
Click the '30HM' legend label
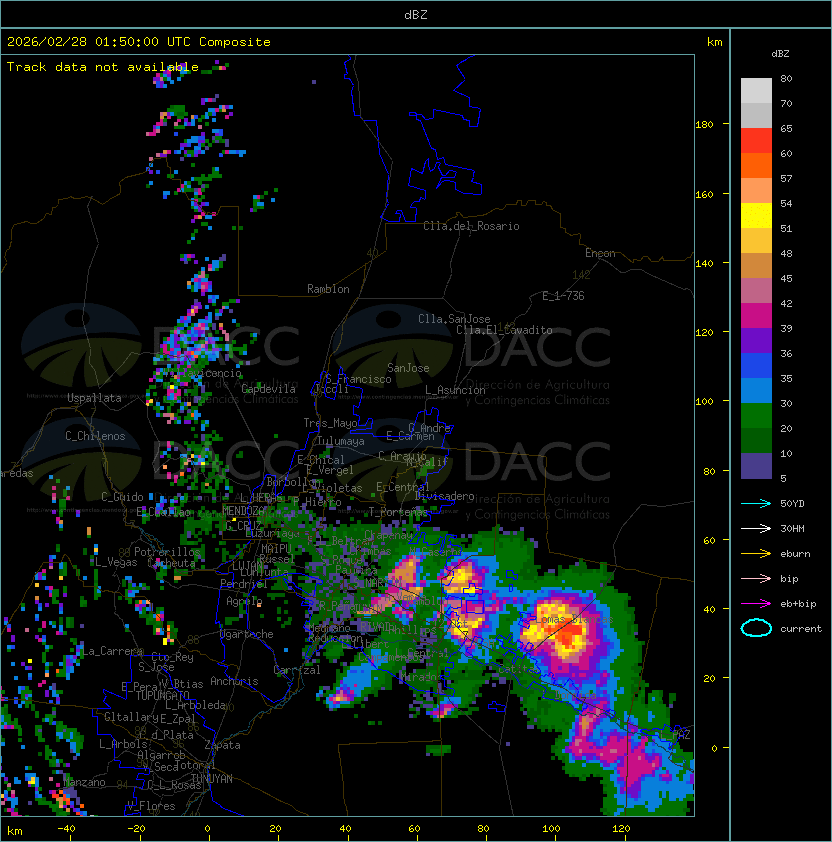(x=792, y=529)
